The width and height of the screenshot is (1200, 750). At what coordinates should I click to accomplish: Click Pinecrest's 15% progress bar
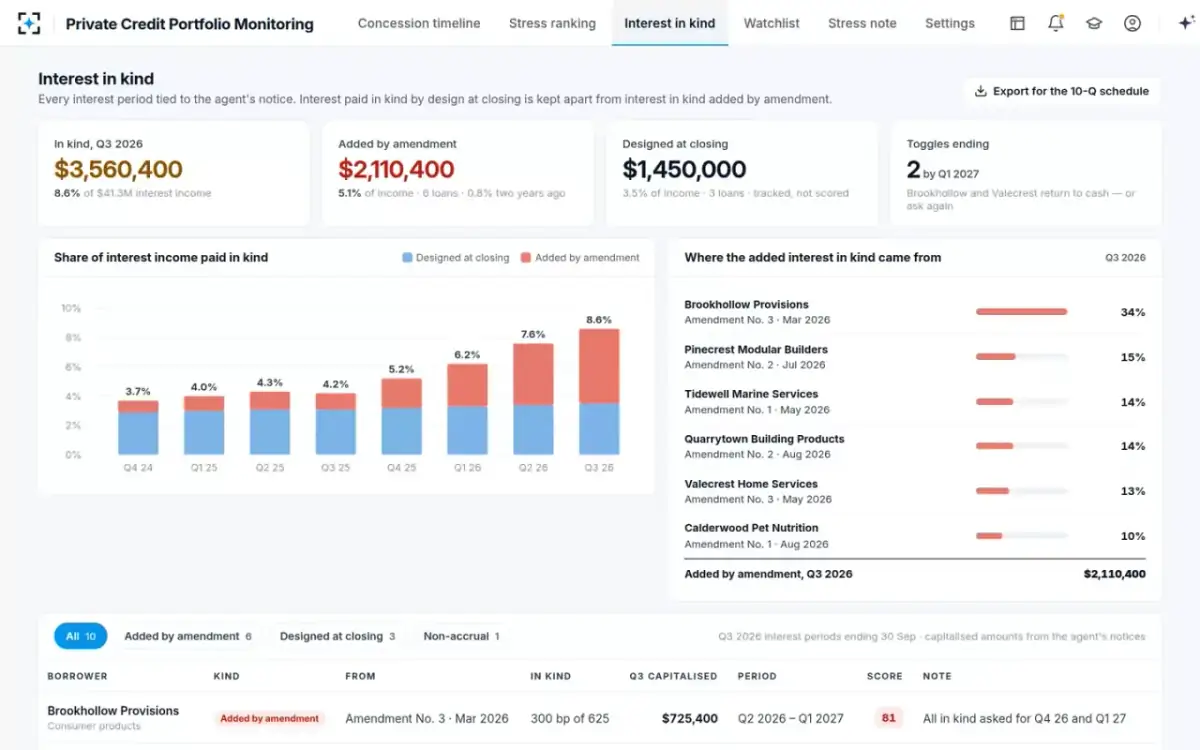[x=1022, y=357]
